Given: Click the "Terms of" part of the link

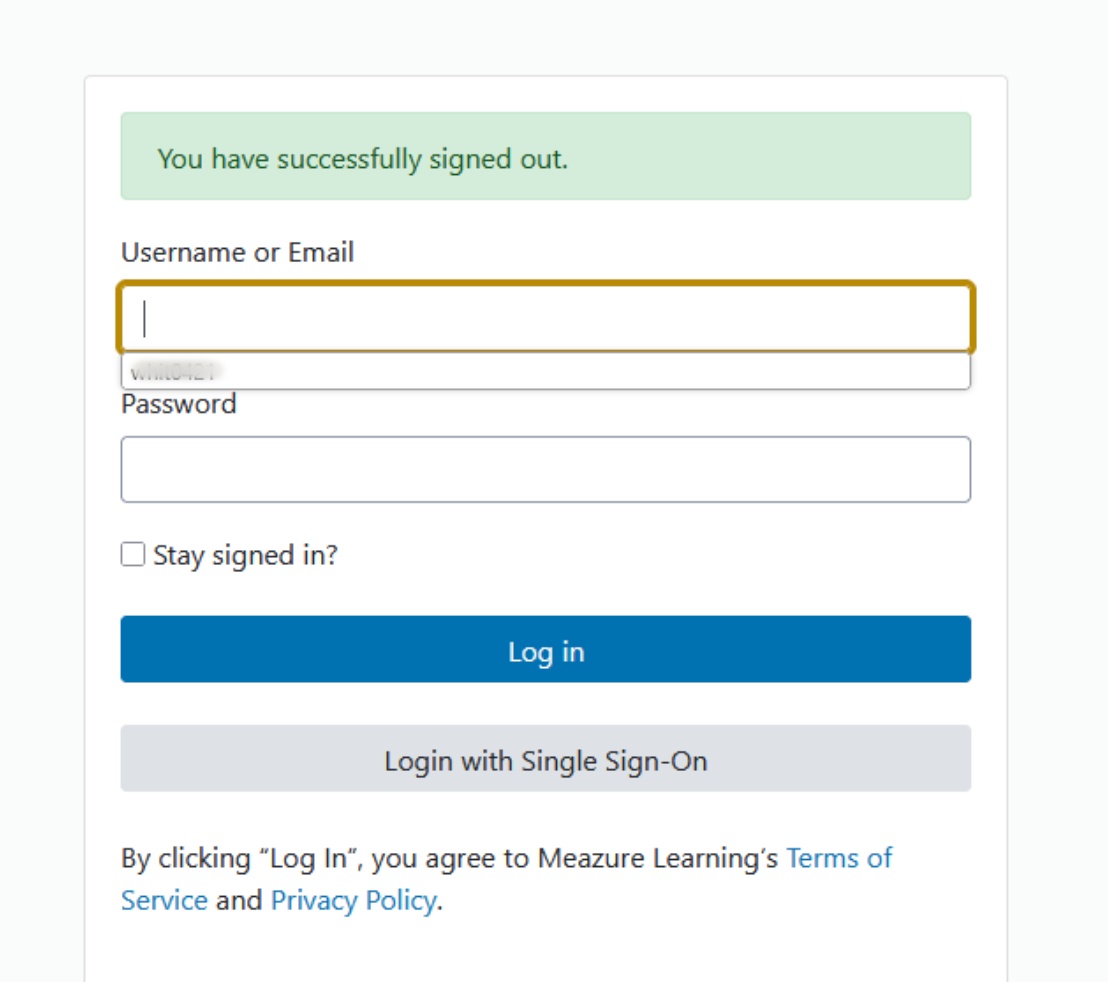Looking at the screenshot, I should (838, 858).
